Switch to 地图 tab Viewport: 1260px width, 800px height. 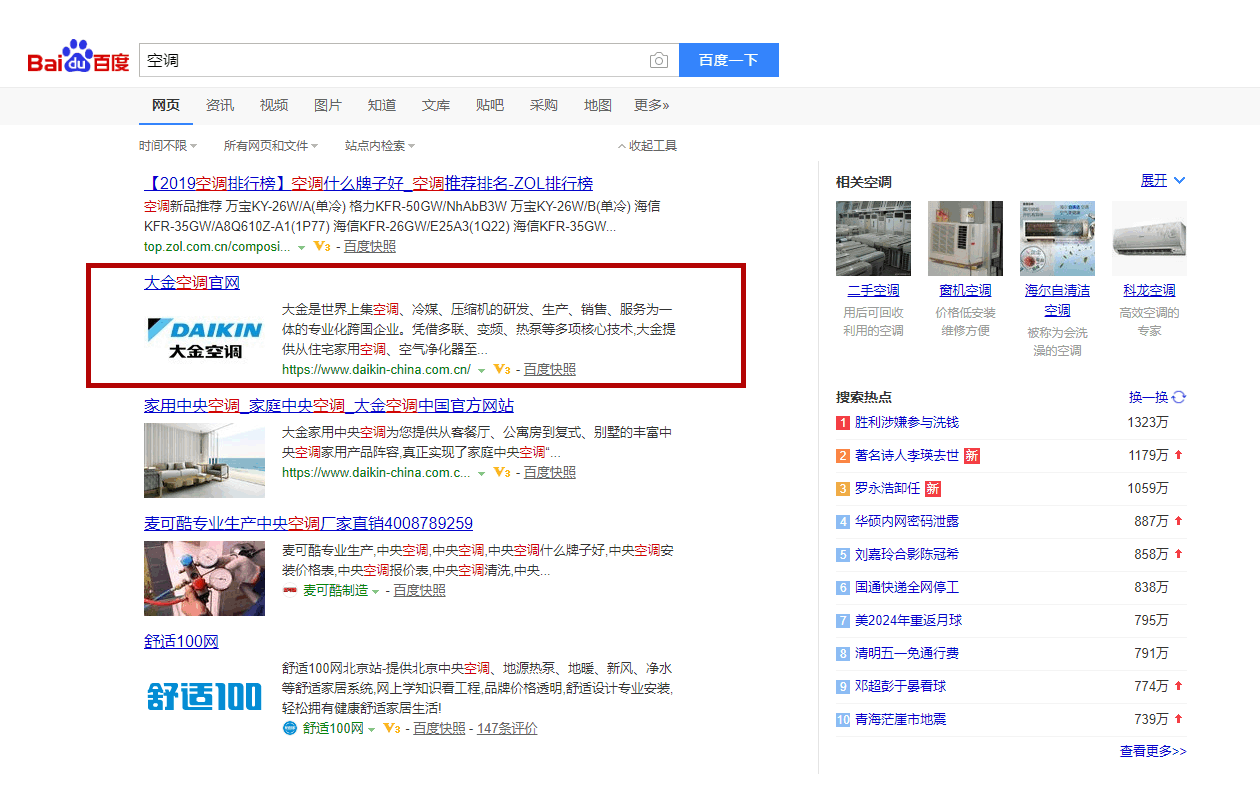[x=598, y=105]
